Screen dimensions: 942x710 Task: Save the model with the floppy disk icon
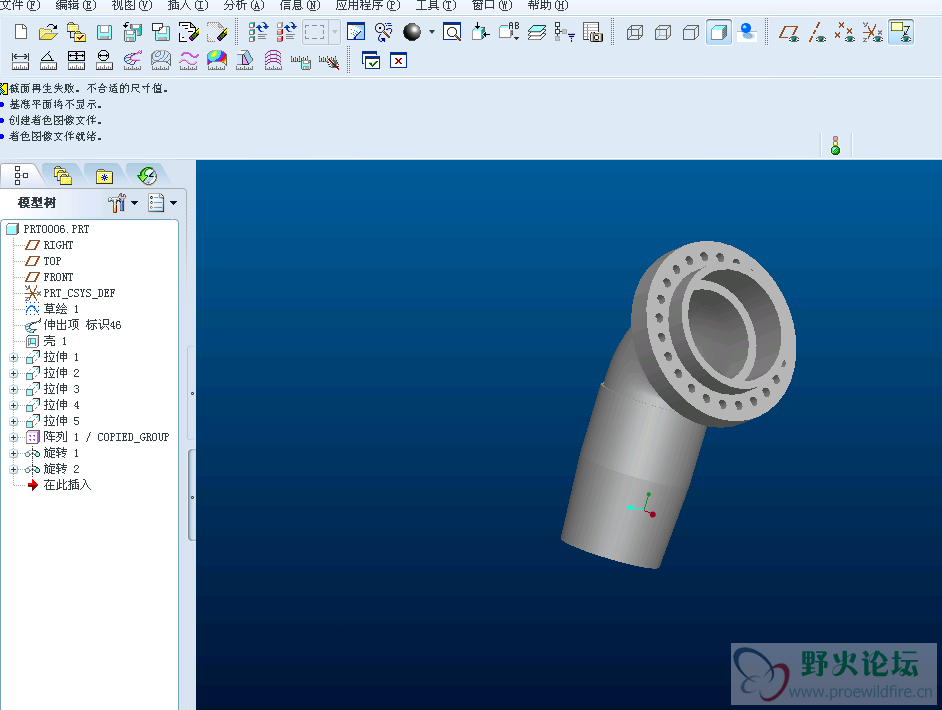105,32
